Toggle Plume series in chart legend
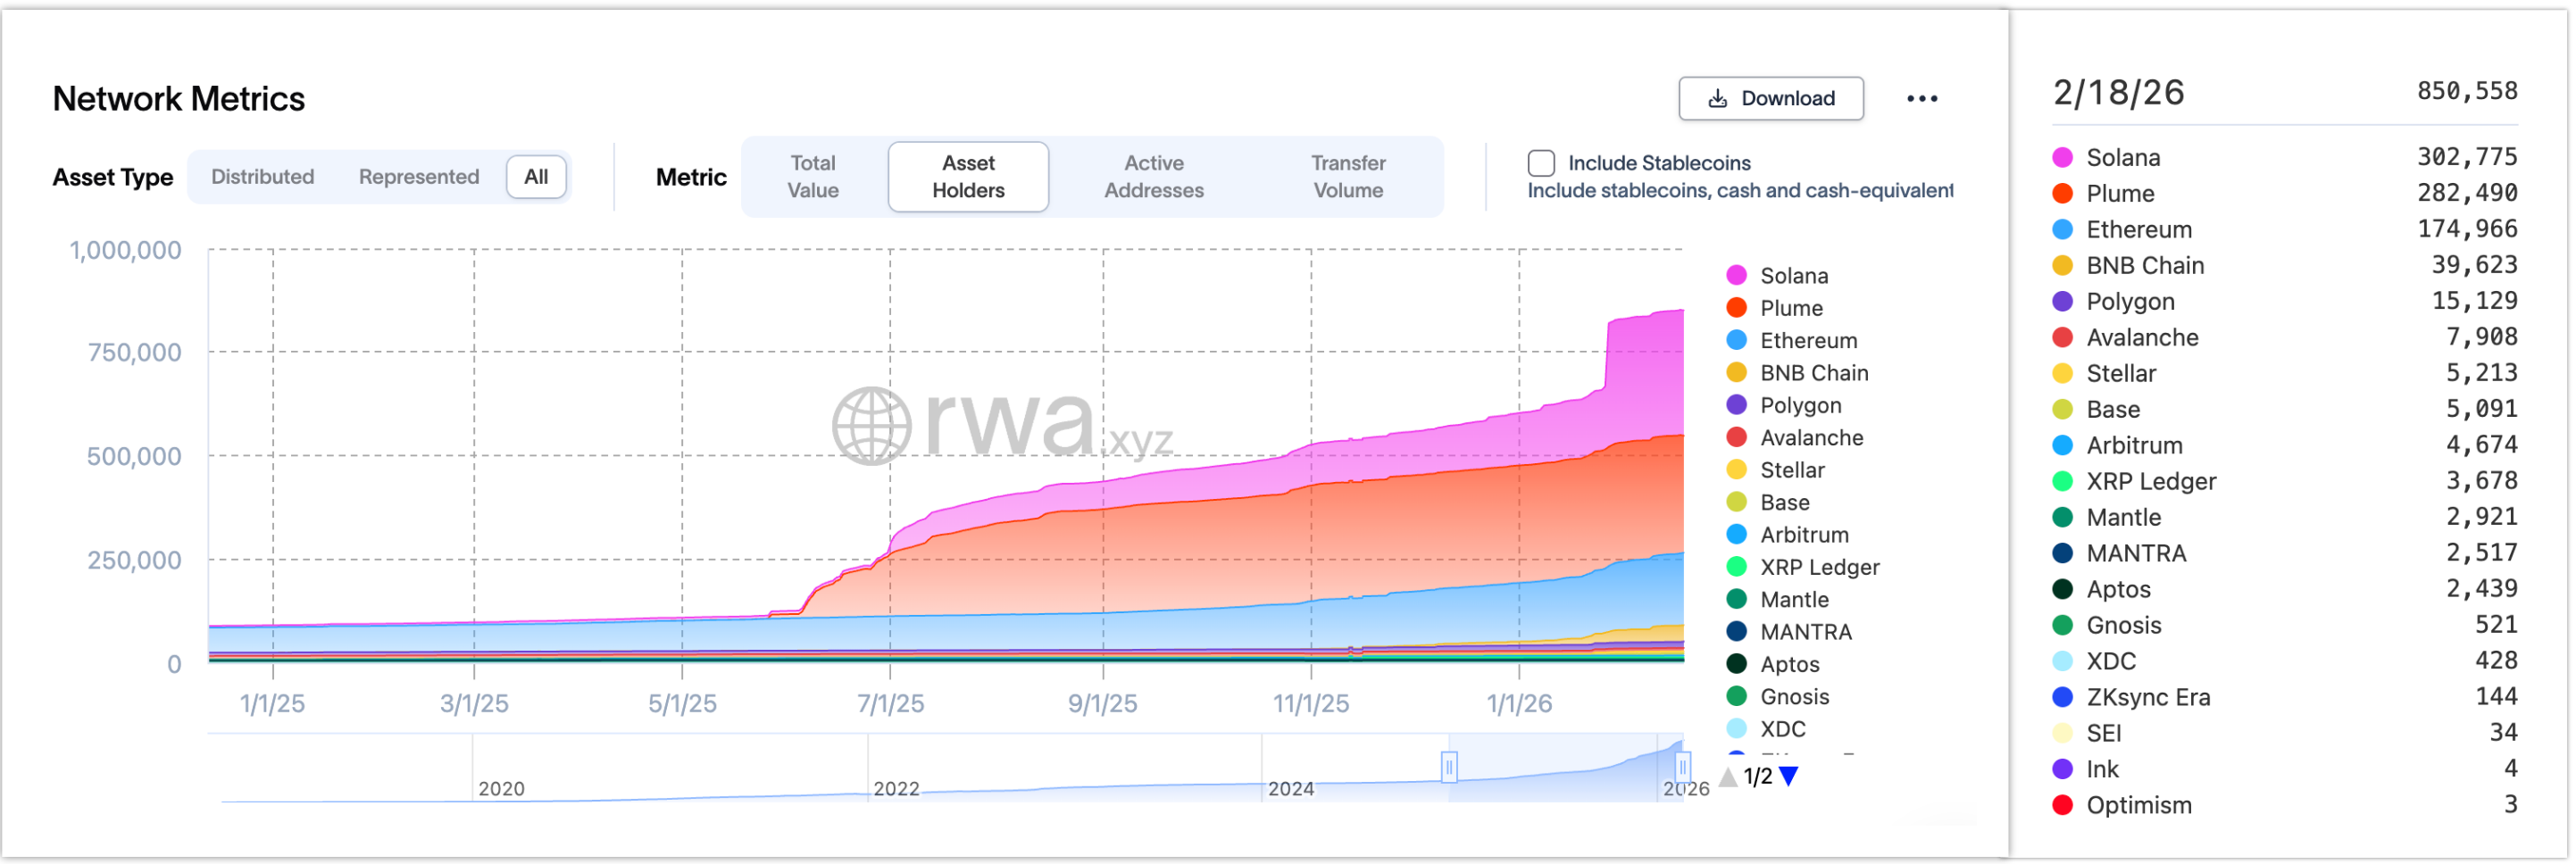 [x=1790, y=308]
